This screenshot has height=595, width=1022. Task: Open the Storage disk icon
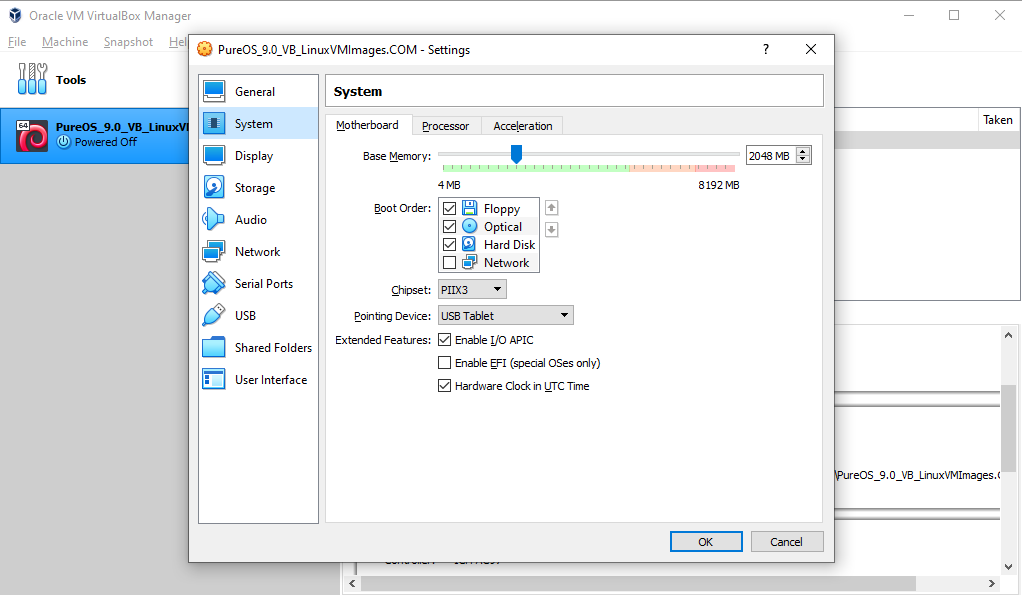pyautogui.click(x=214, y=187)
